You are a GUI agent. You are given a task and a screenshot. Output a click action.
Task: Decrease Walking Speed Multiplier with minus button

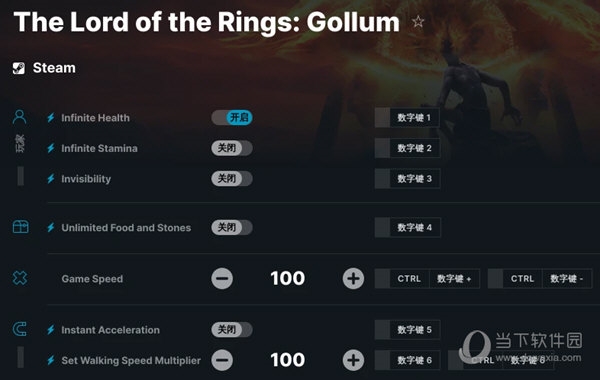[222, 360]
